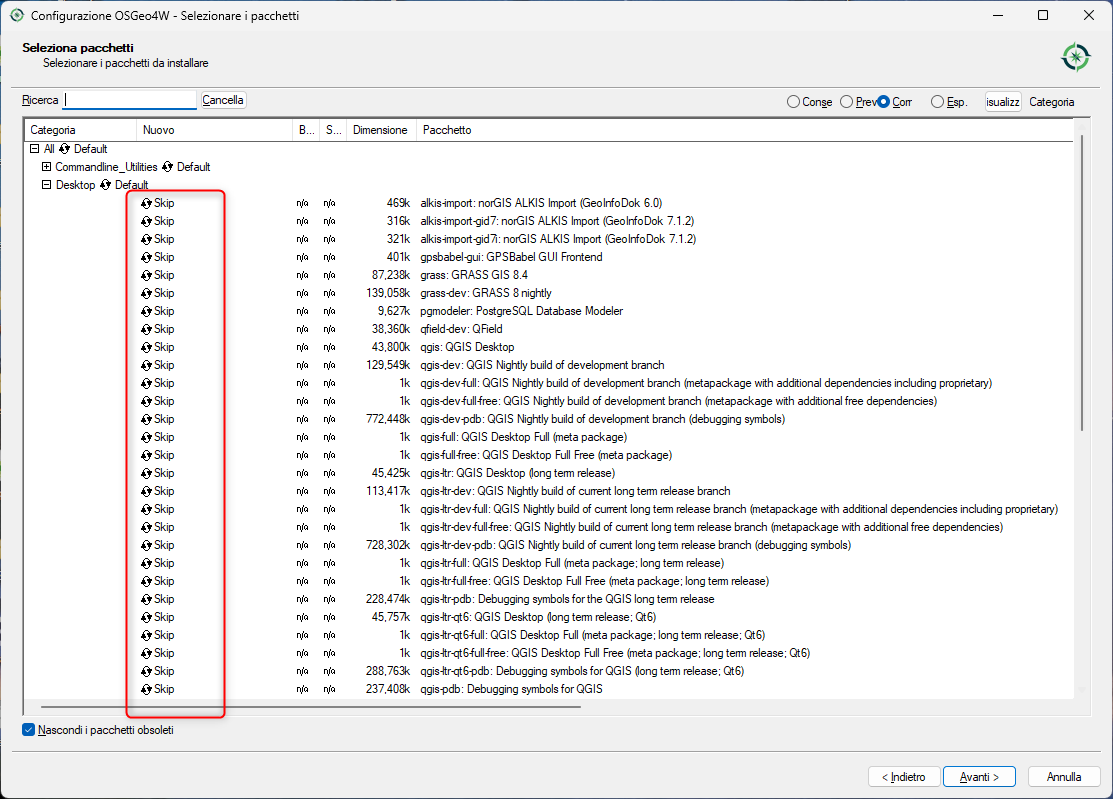
Task: Click the horizontal scrollbar of package list
Action: click(311, 707)
